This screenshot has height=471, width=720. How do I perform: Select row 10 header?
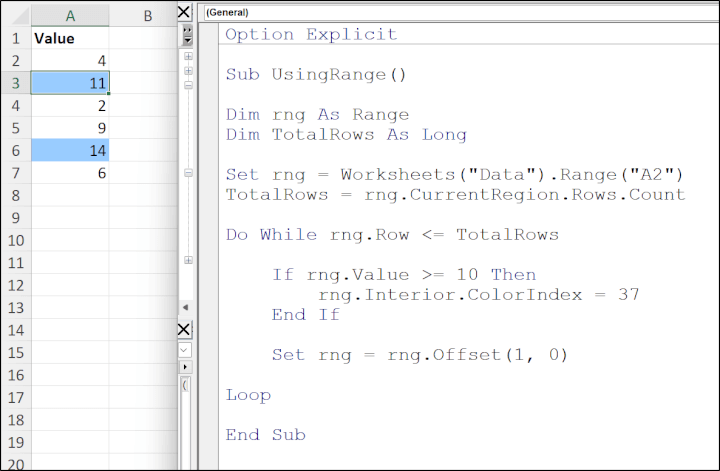click(16, 241)
